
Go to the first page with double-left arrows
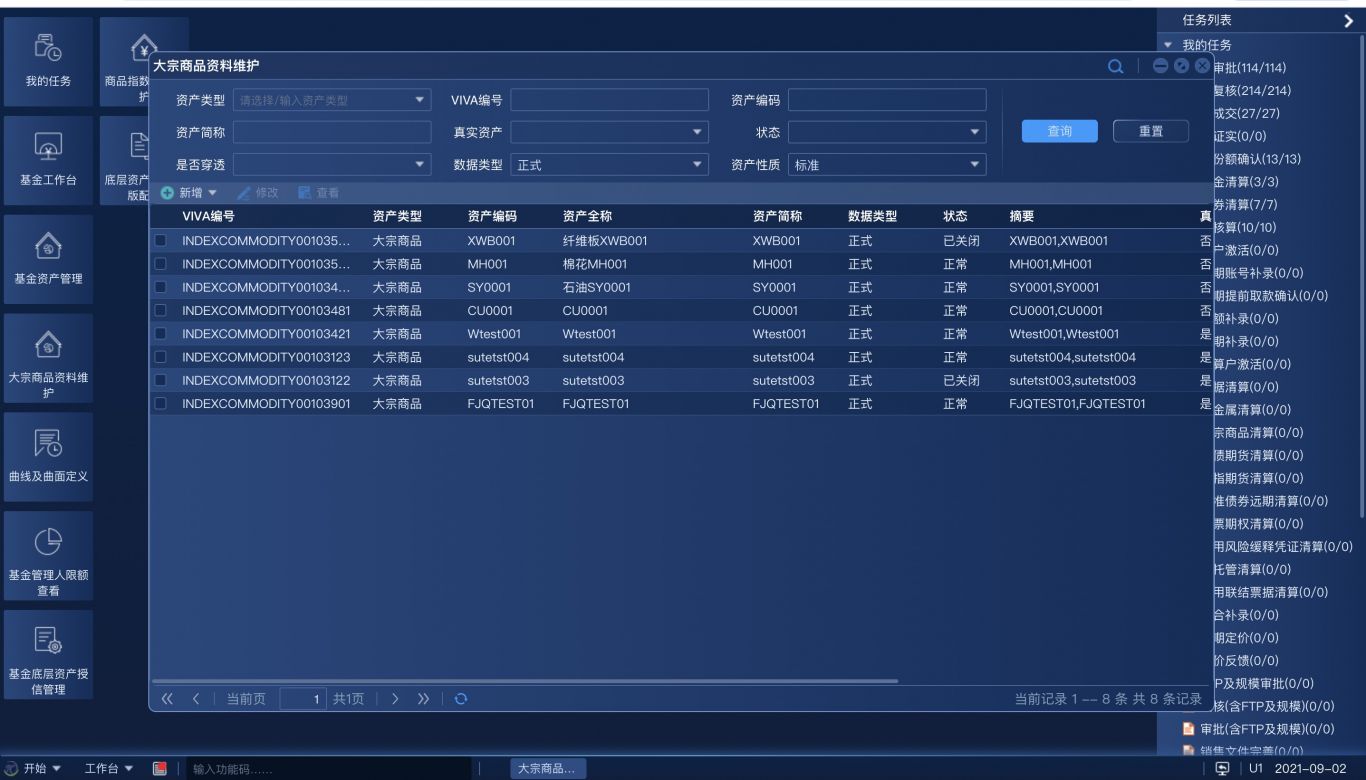click(167, 699)
